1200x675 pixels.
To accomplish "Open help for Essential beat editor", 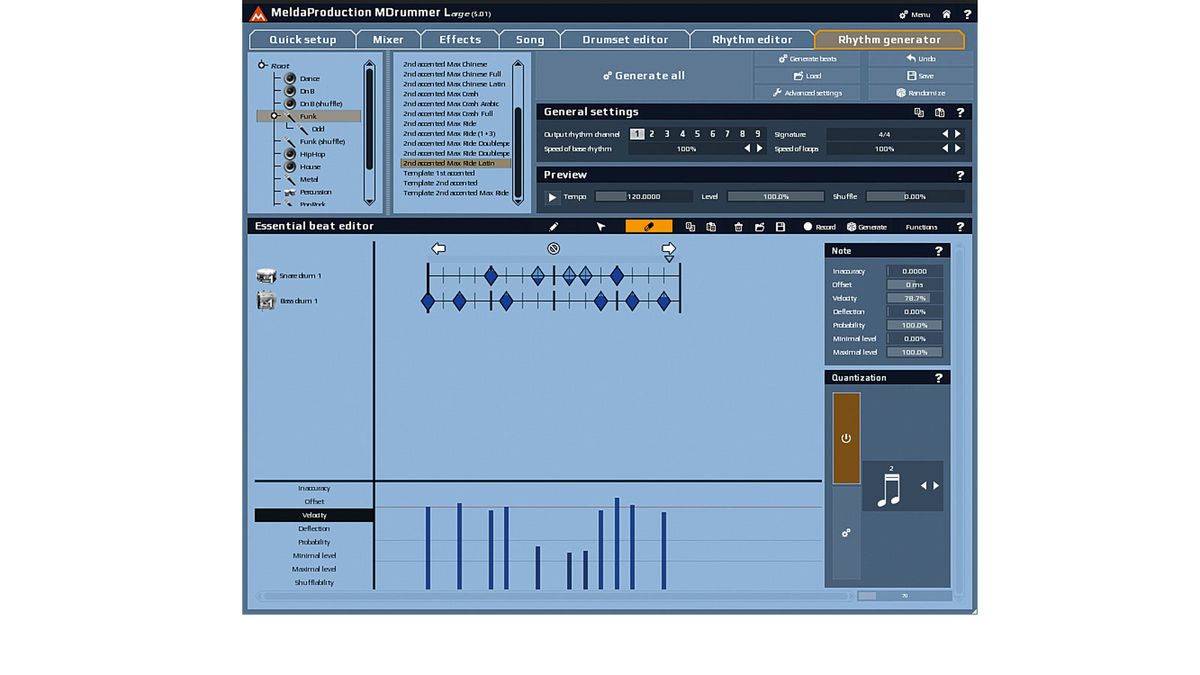I will [x=960, y=227].
